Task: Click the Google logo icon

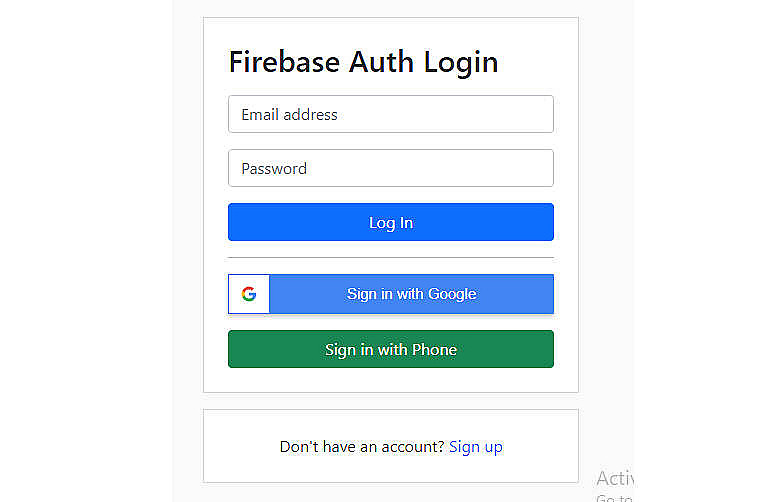Action: tap(249, 294)
